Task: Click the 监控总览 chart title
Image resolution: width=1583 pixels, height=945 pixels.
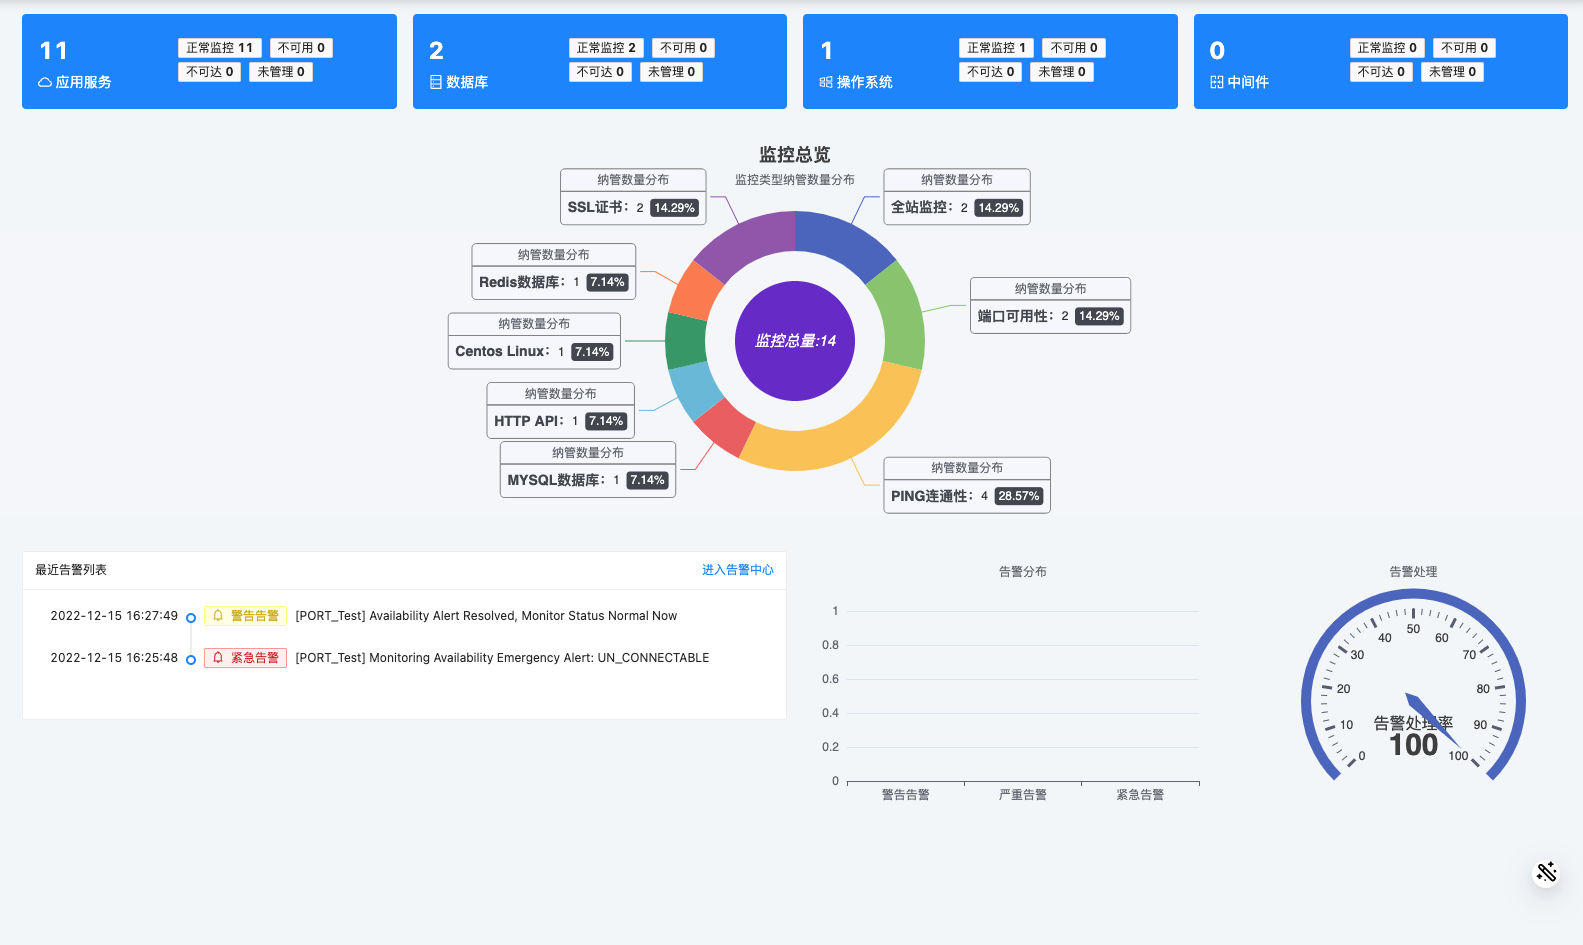Action: click(x=795, y=154)
